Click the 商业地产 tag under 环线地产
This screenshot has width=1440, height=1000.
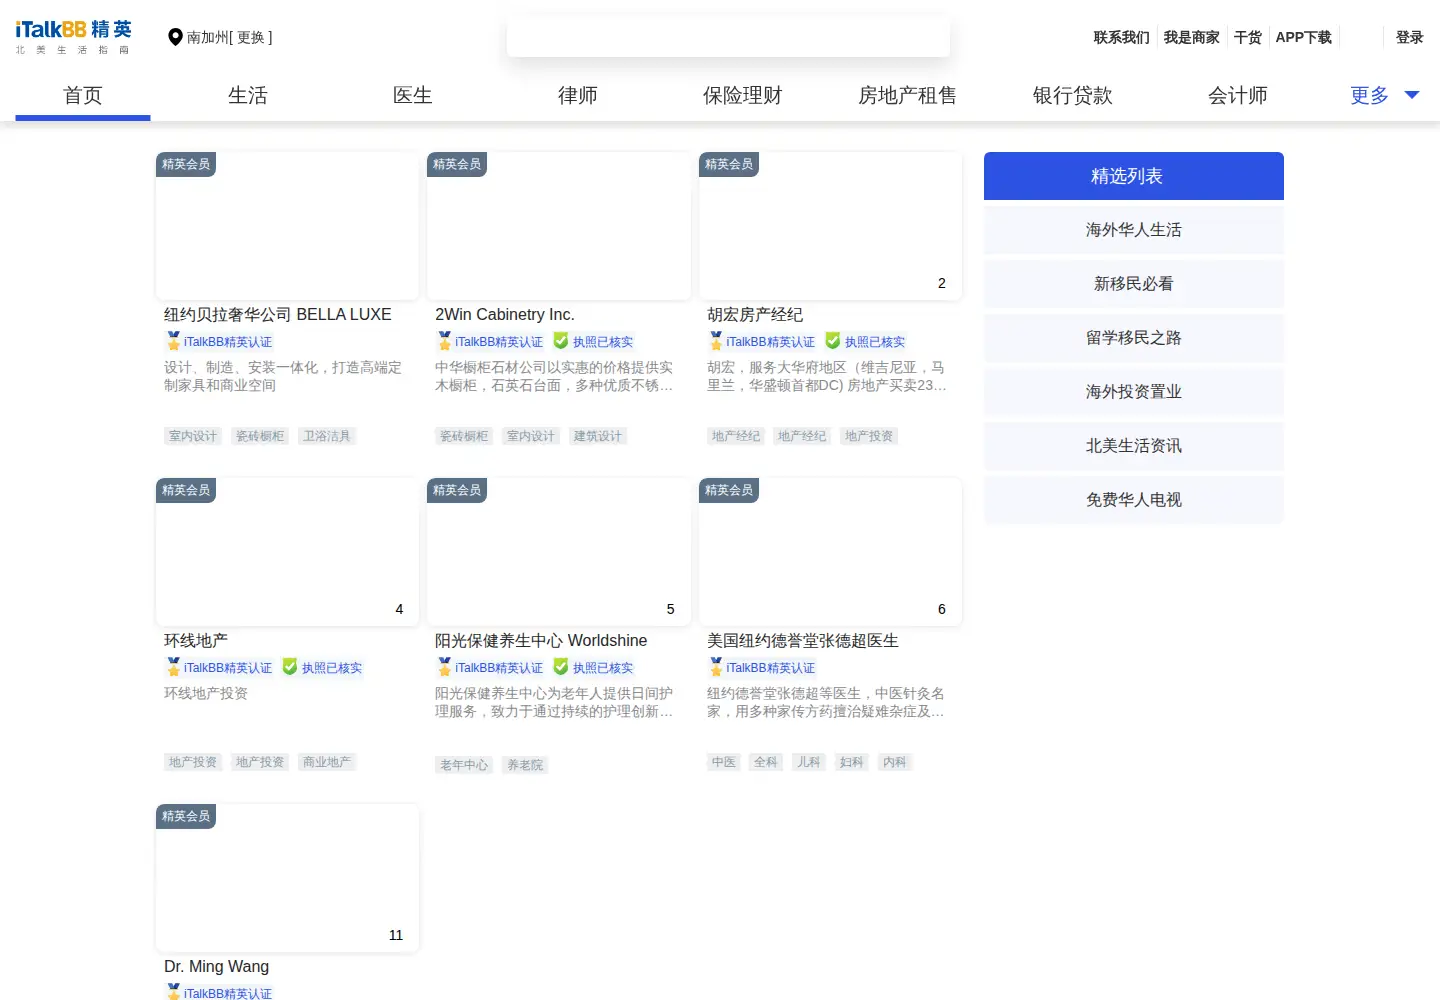coord(327,762)
